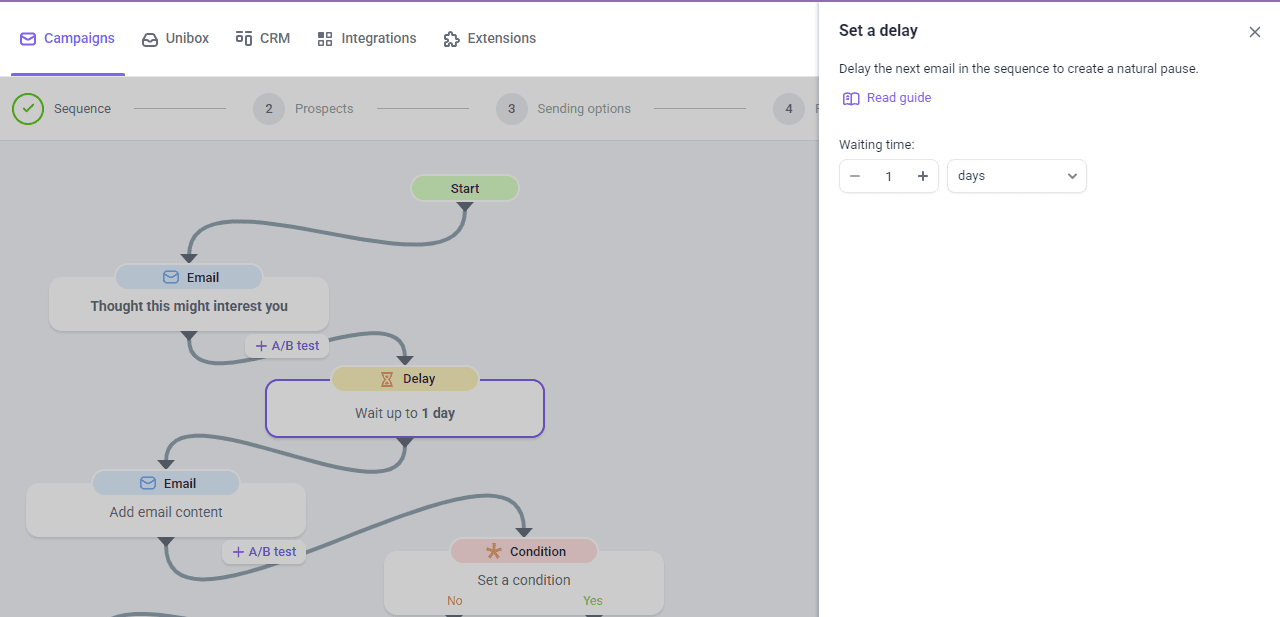Click the envelope icon on second Email node
Screen dimensions: 1280x617
tap(148, 483)
